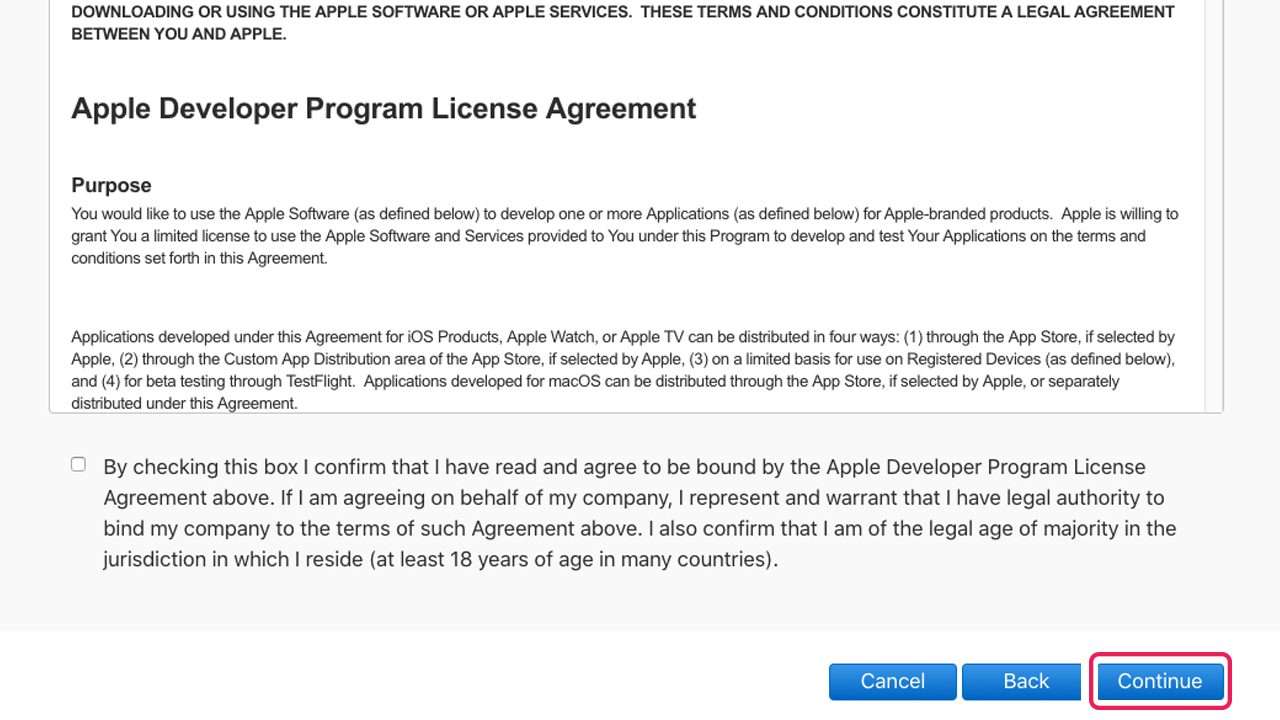Click the Cancel button
This screenshot has height=720, width=1280.
(892, 681)
